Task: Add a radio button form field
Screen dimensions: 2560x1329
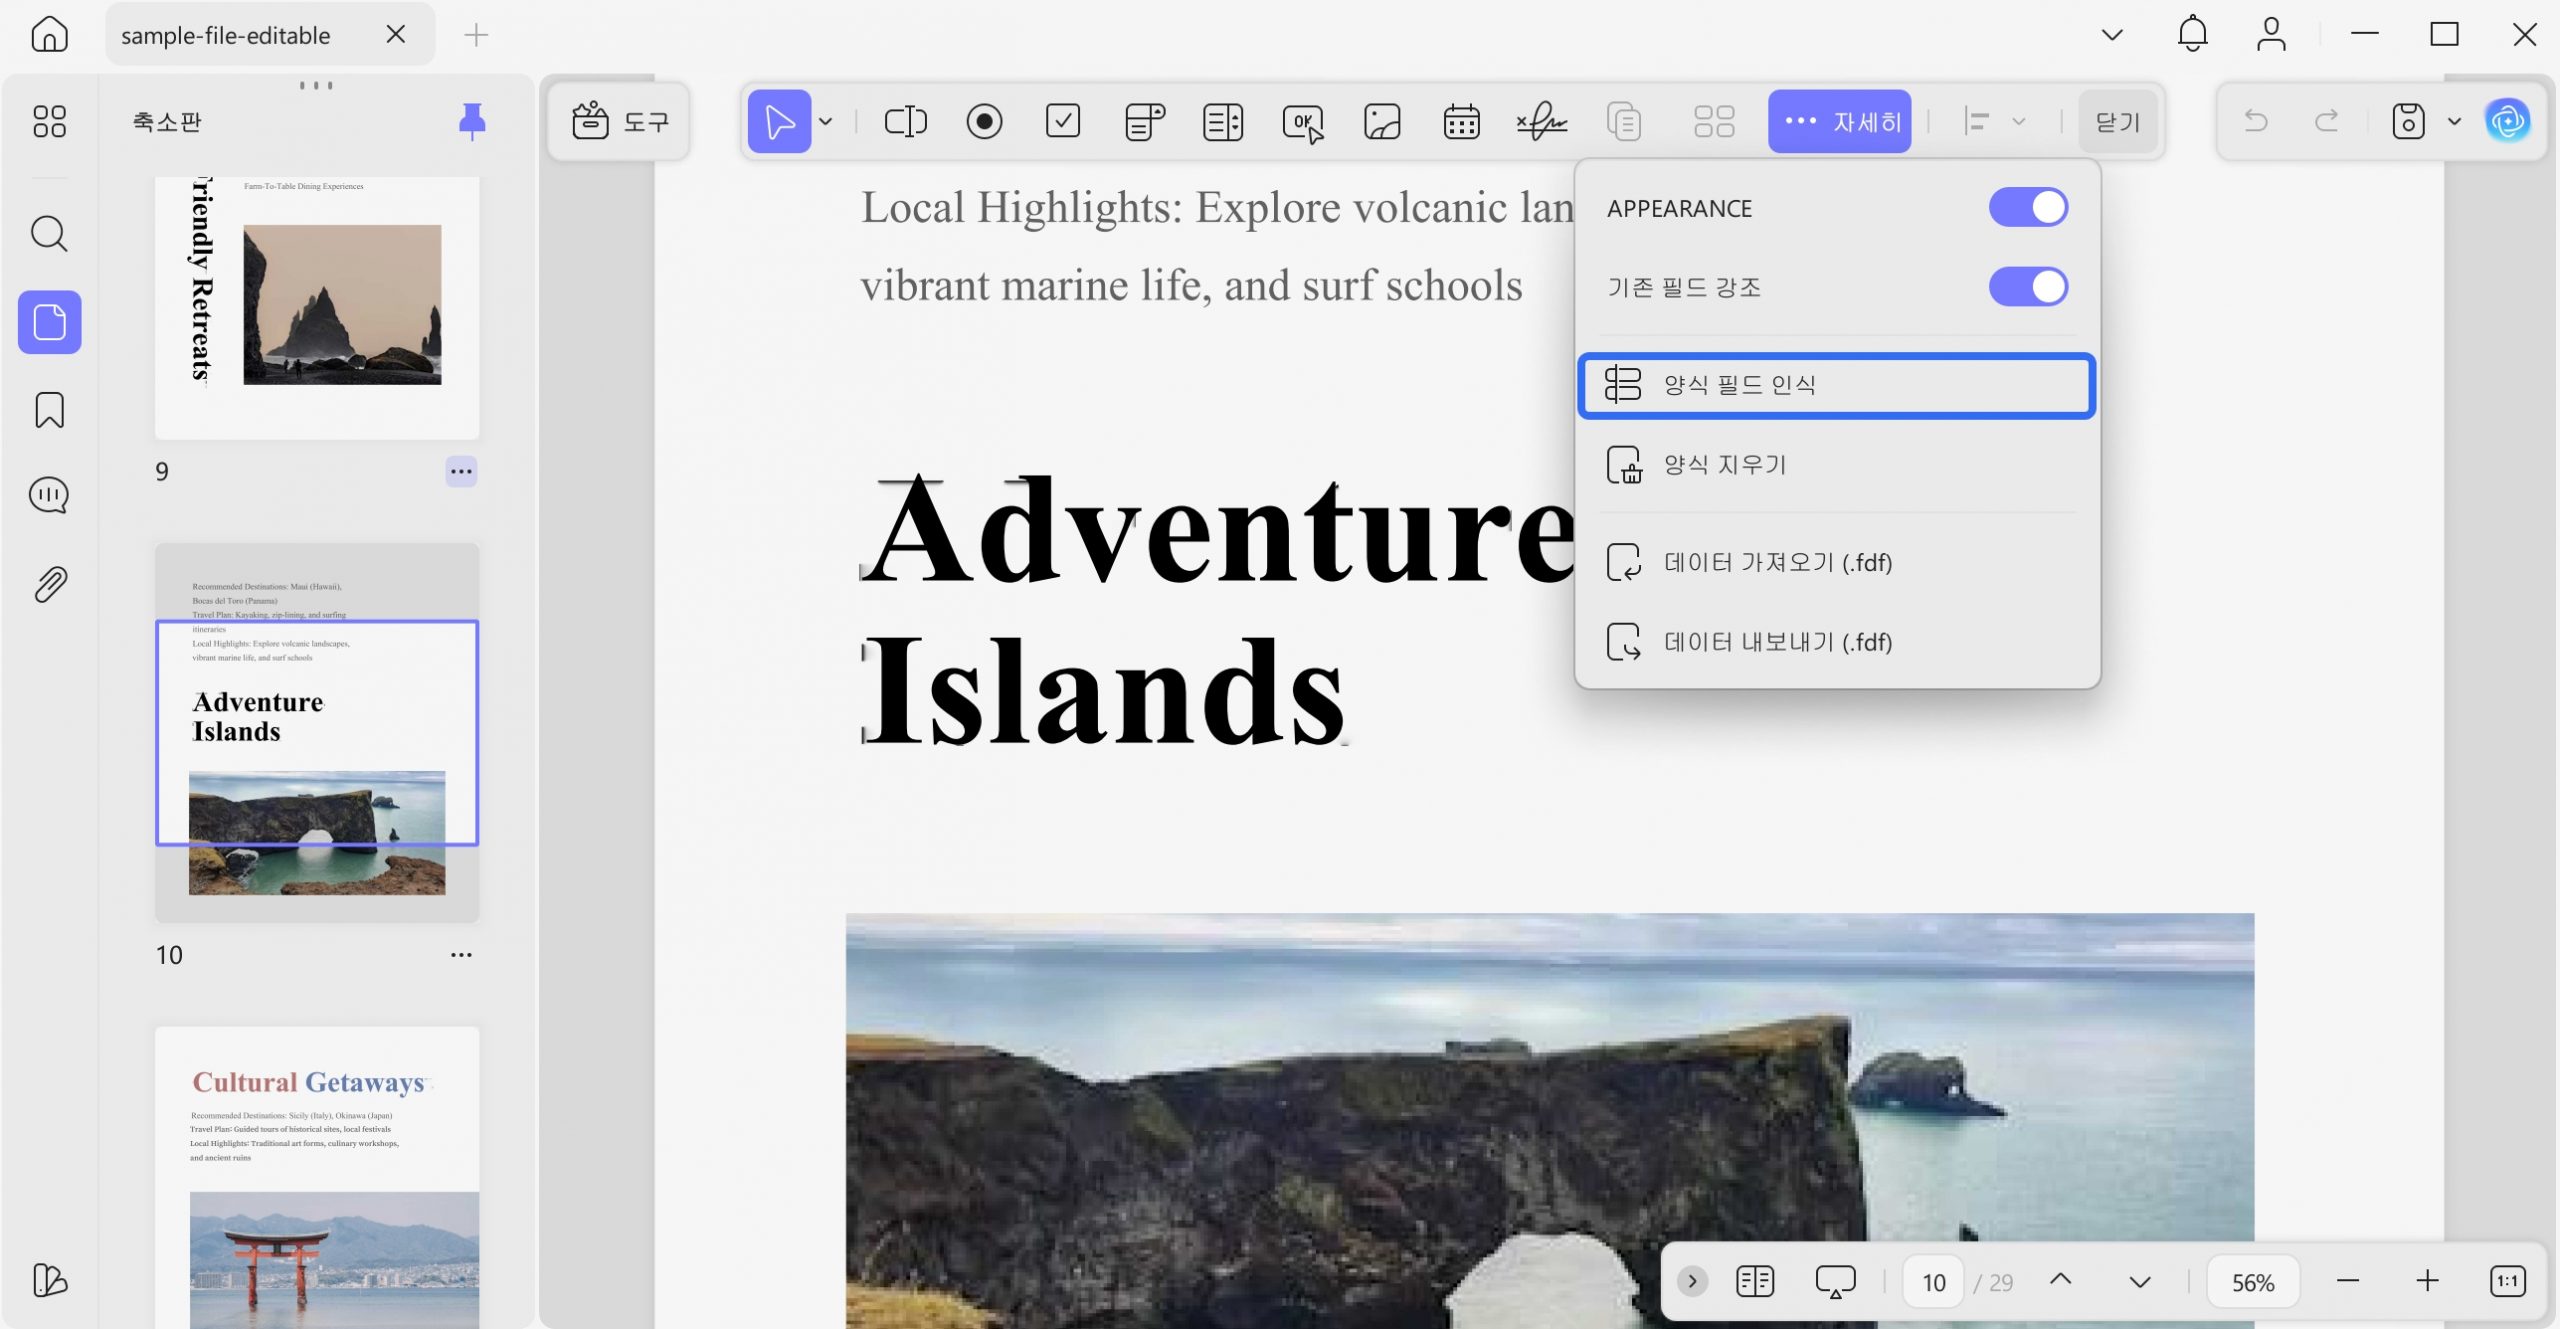Action: 984,122
